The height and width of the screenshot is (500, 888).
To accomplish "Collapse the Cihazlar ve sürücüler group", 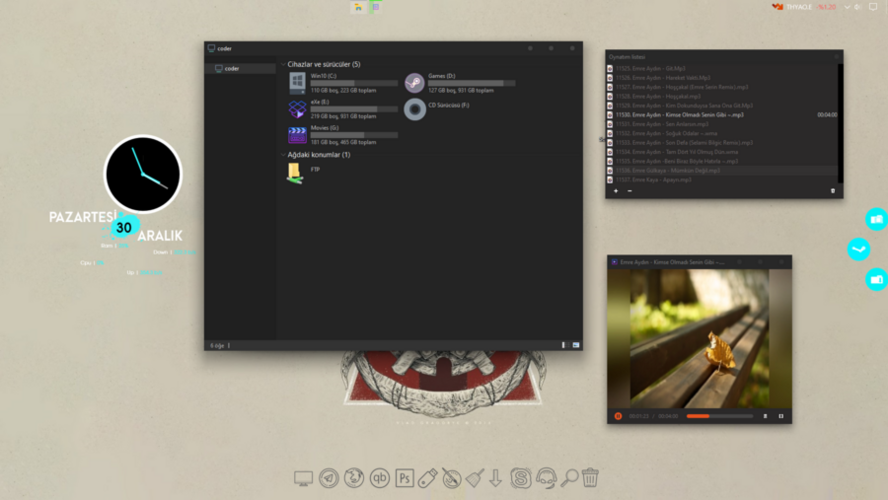I will (283, 64).
